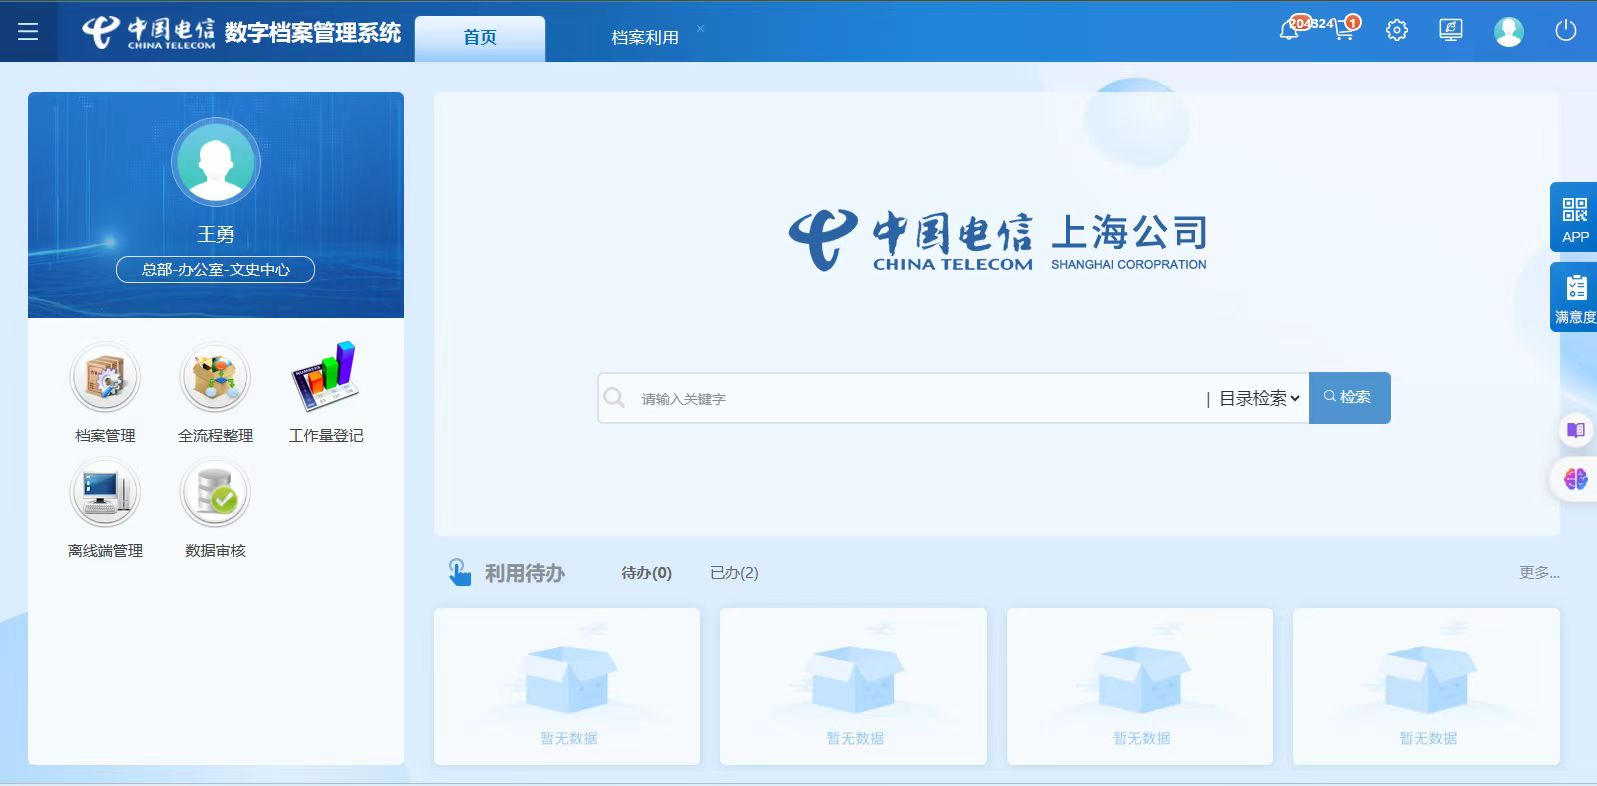
Task: Open the 档案管理 module icon
Action: (x=105, y=378)
